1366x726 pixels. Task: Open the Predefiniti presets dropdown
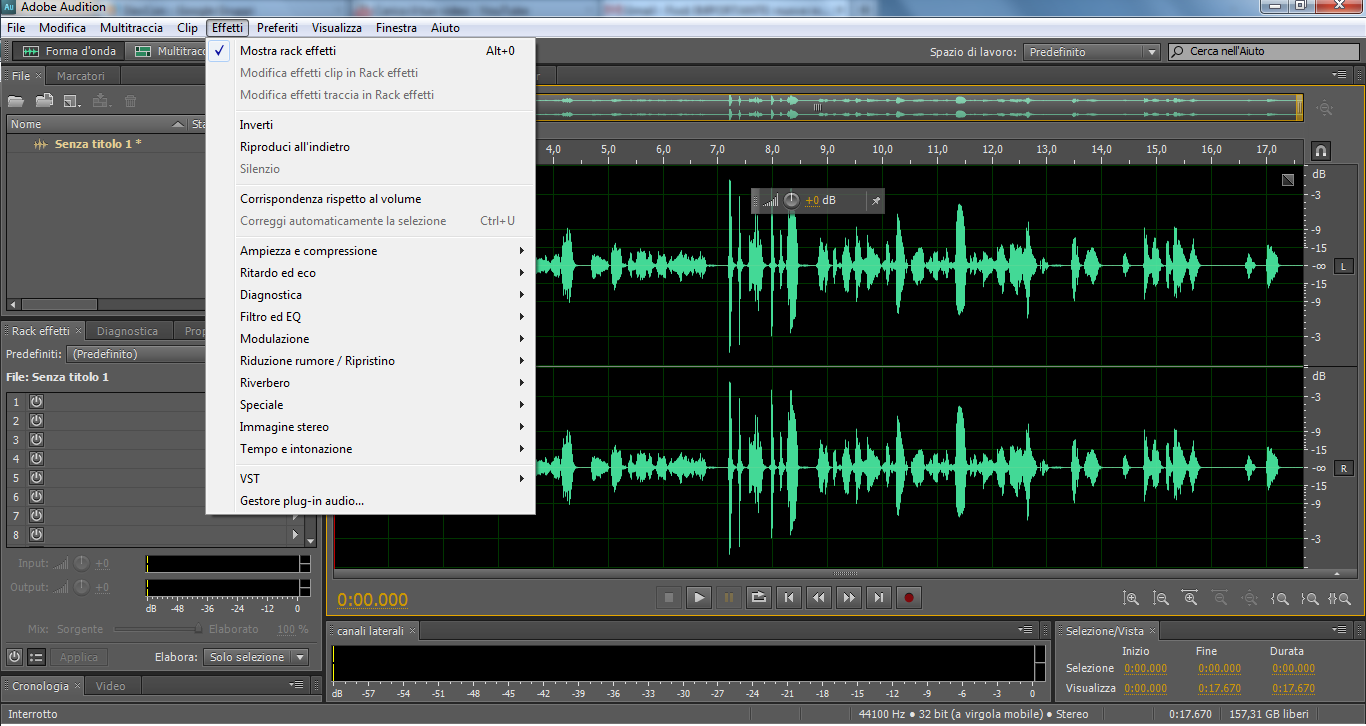tap(137, 354)
